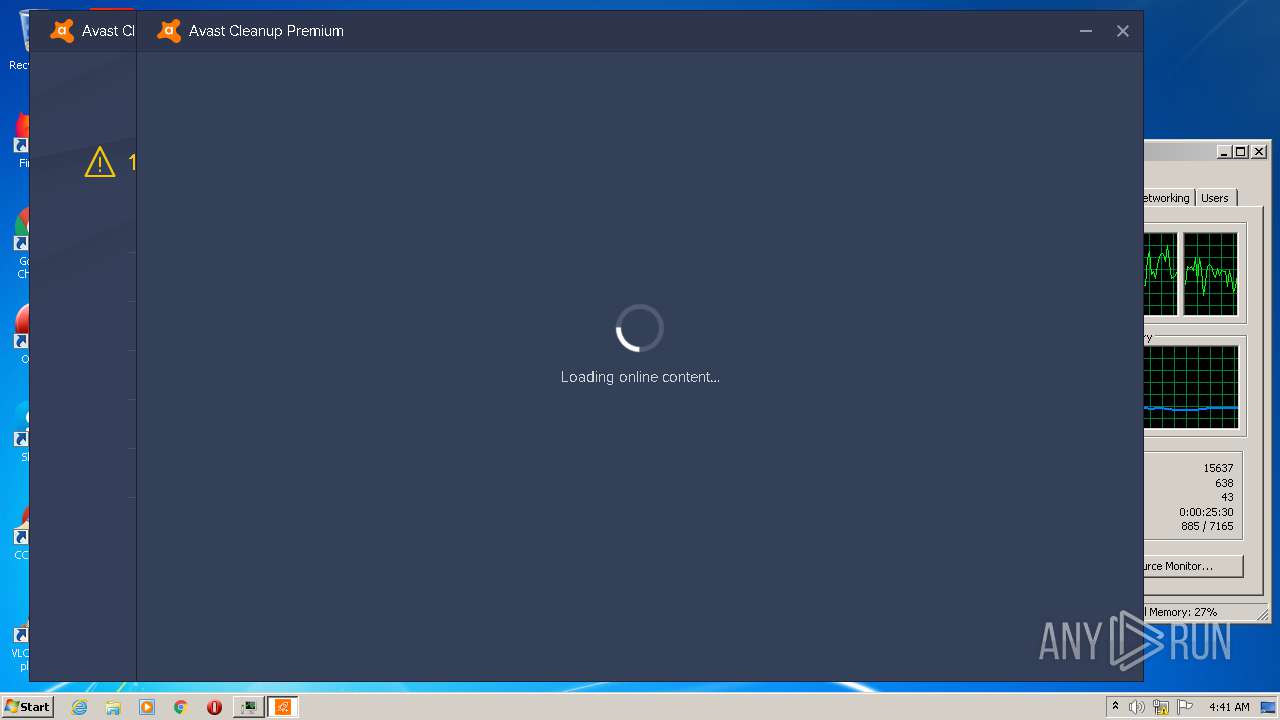Click the Avast Cleanup Premium logo icon
Image resolution: width=1280 pixels, height=720 pixels.
169,31
